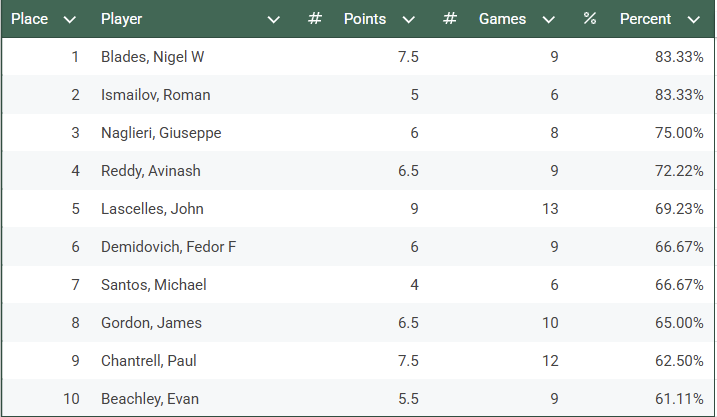Sort by the Player column header

[122, 19]
